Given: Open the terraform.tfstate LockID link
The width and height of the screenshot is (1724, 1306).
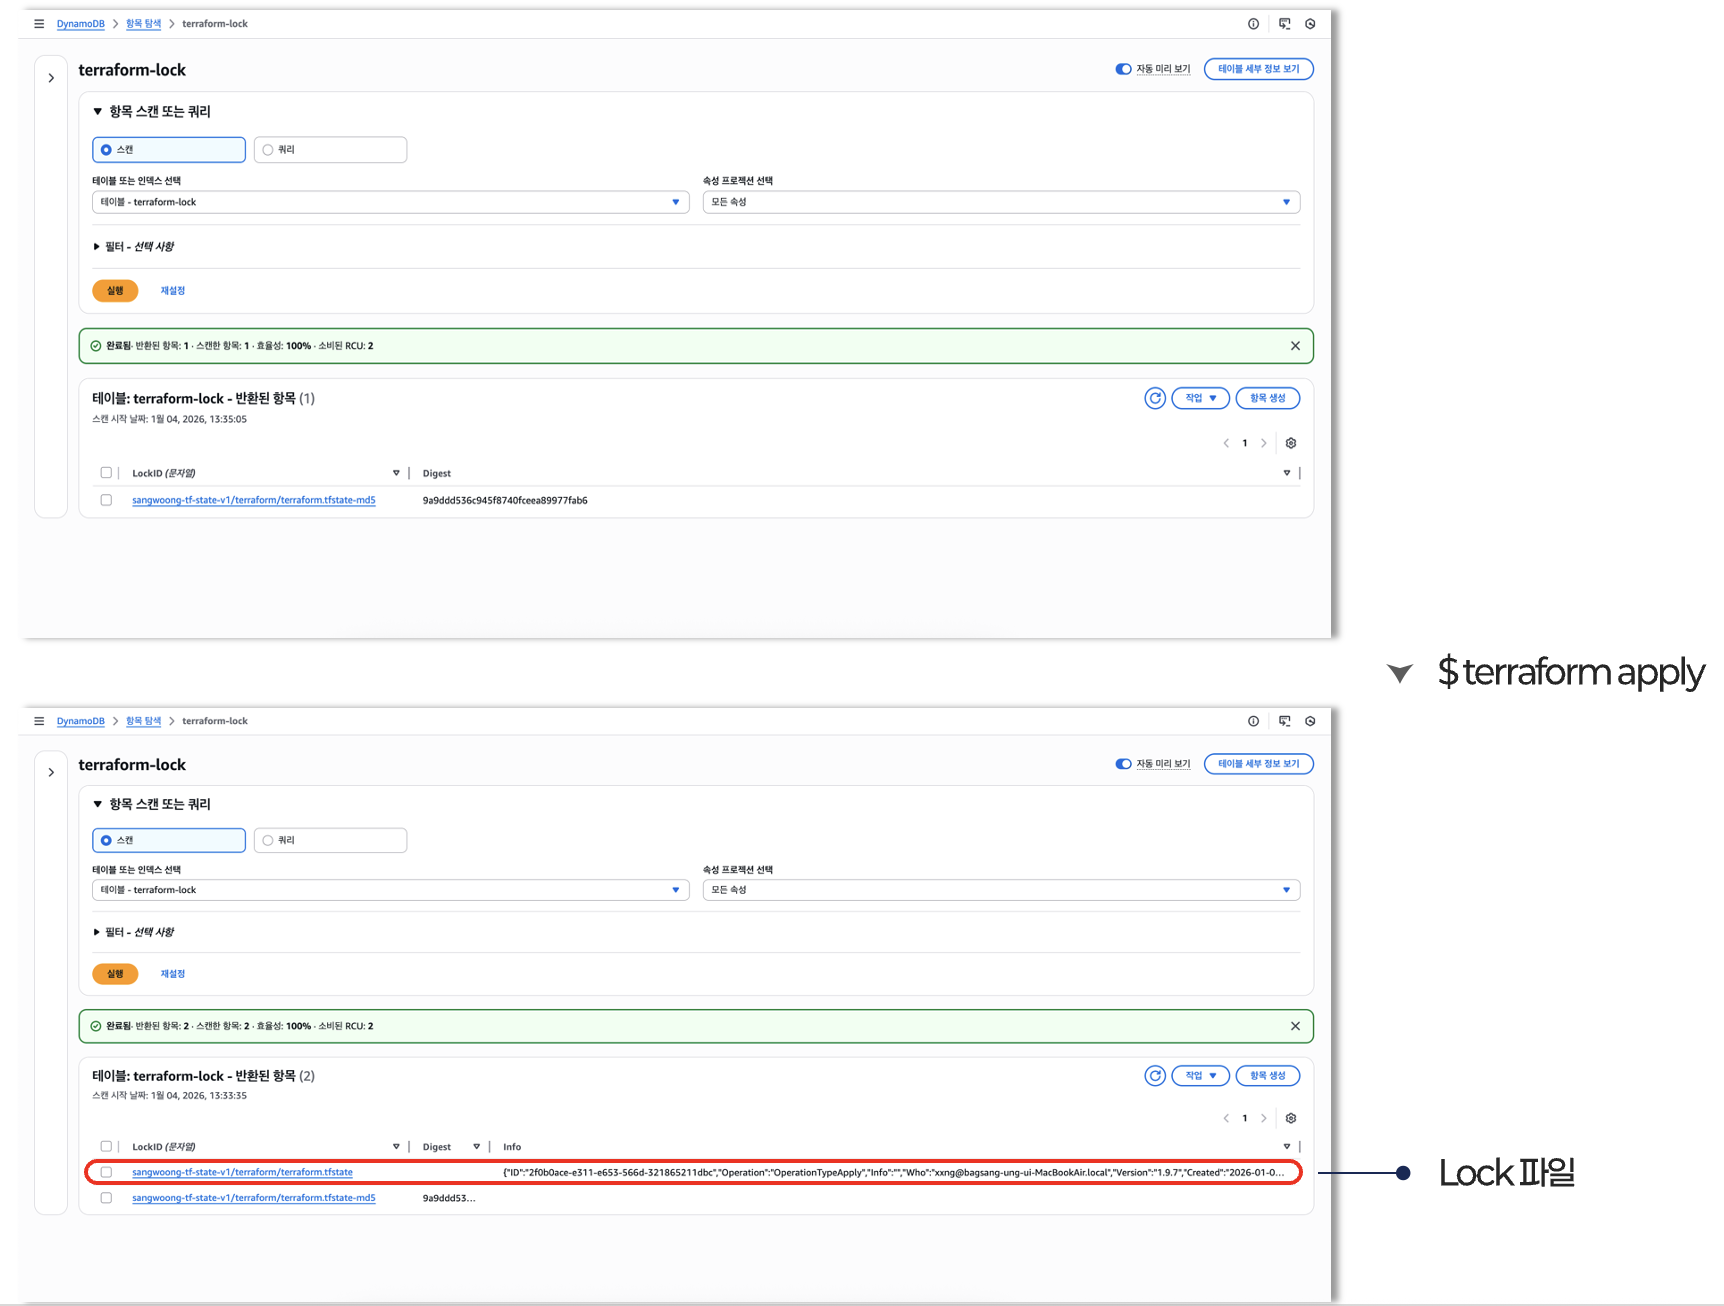Looking at the screenshot, I should [242, 1172].
